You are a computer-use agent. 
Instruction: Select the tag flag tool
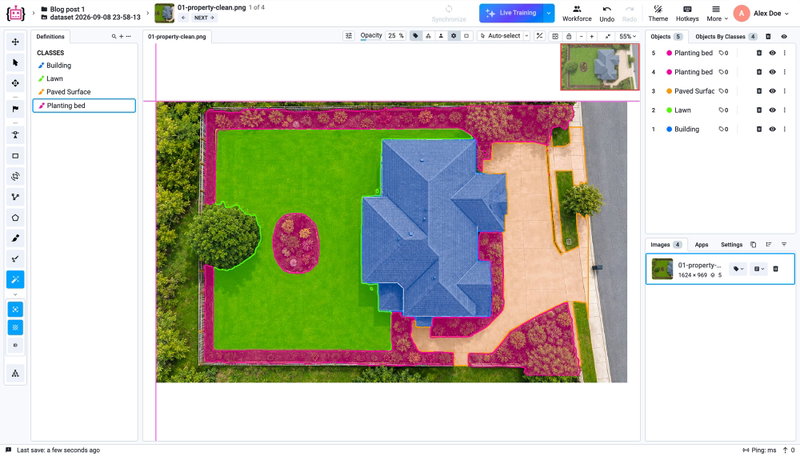point(15,109)
